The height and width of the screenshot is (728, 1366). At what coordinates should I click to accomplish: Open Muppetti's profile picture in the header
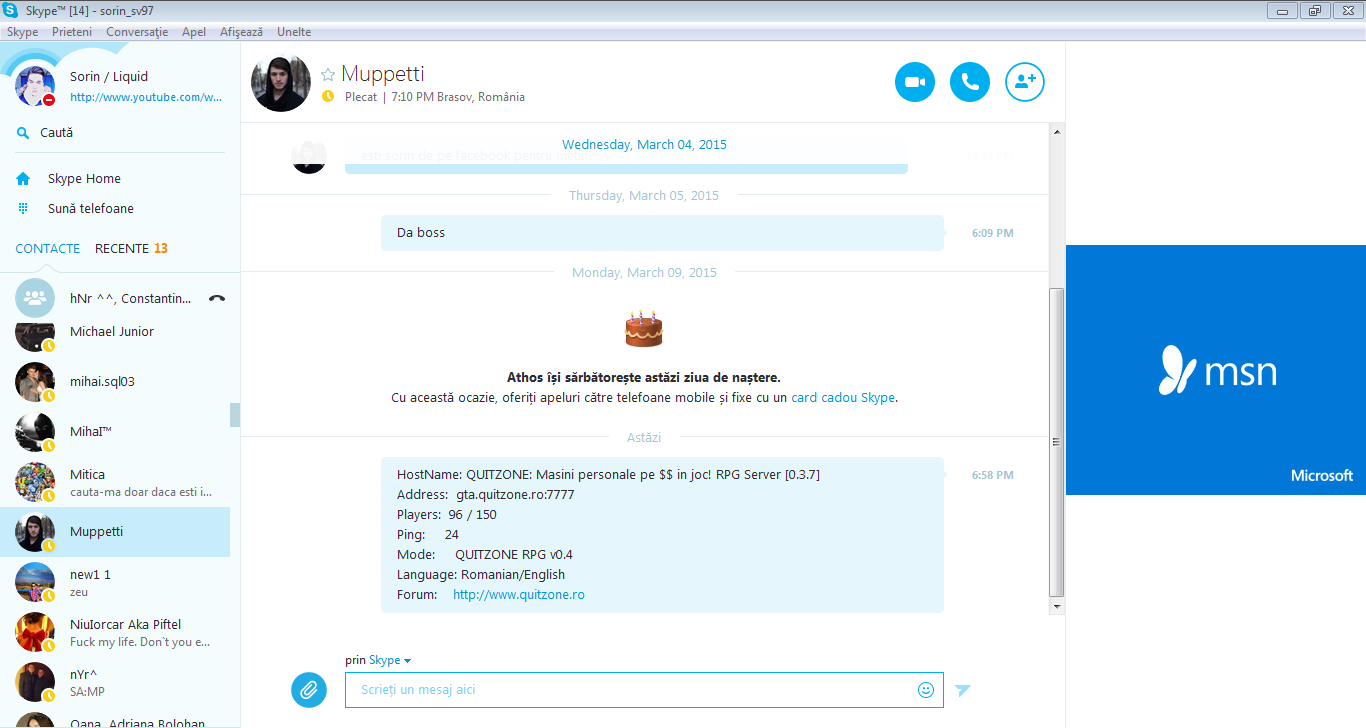point(281,82)
